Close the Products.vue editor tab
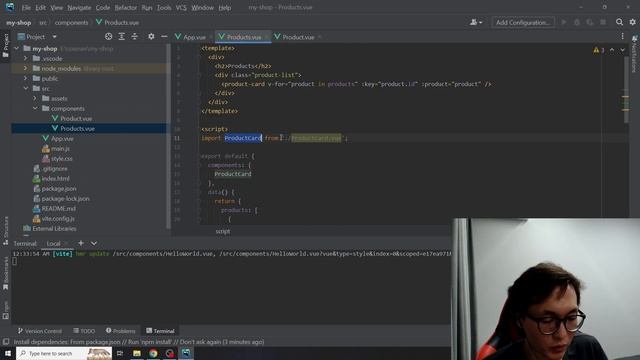Viewport: 640px width, 360px height. point(266,37)
